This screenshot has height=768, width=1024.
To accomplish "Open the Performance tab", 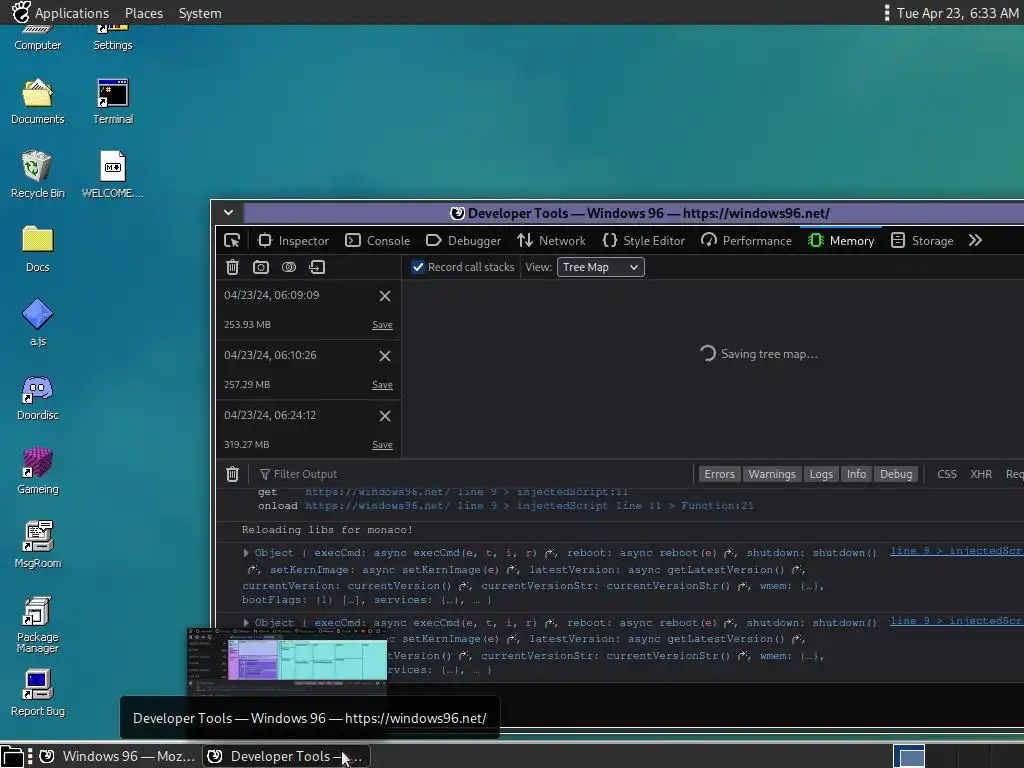I will tap(746, 240).
